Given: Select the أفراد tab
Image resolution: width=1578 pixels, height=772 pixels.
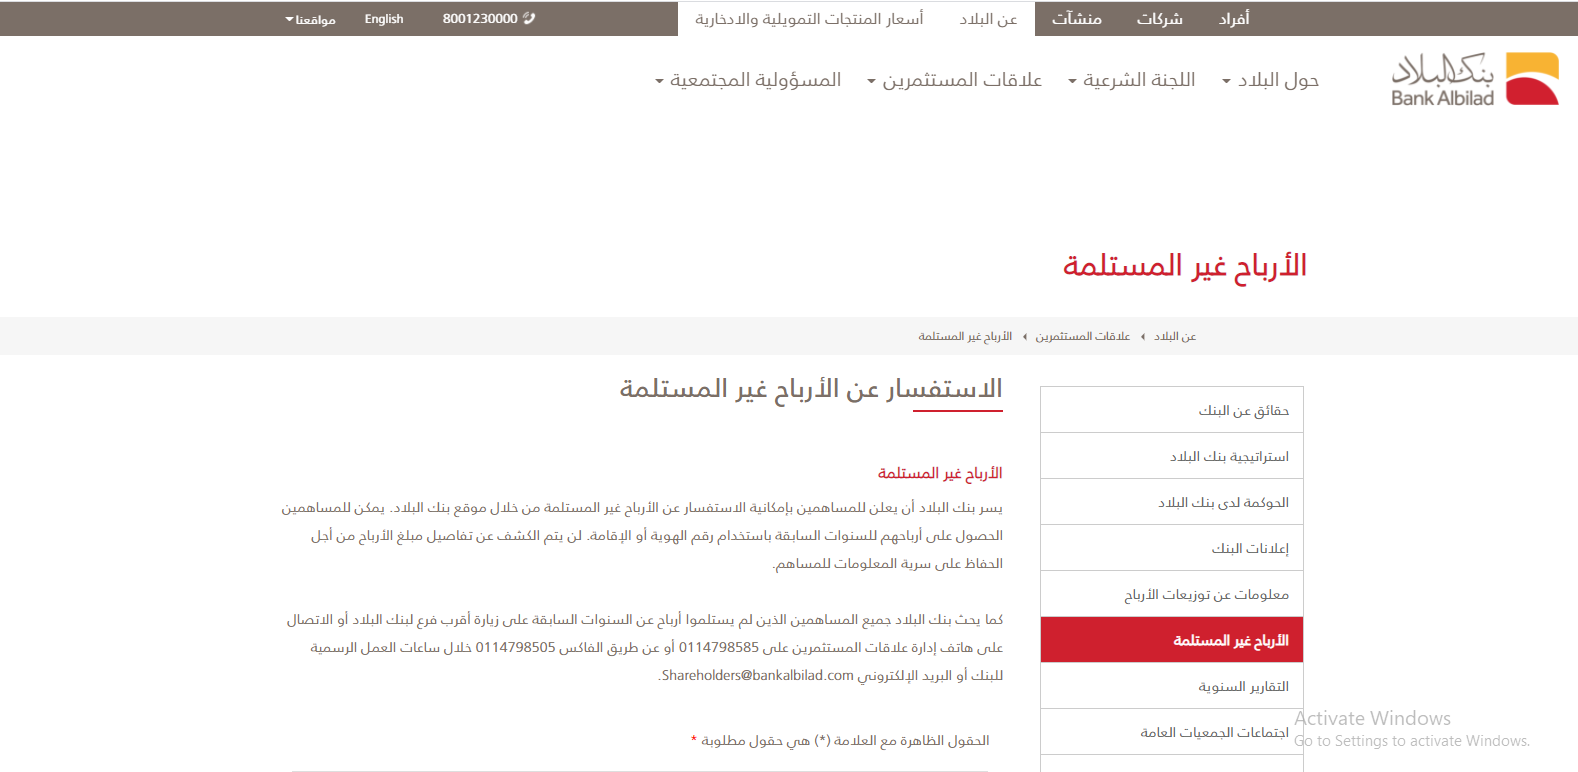Looking at the screenshot, I should pyautogui.click(x=1233, y=19).
